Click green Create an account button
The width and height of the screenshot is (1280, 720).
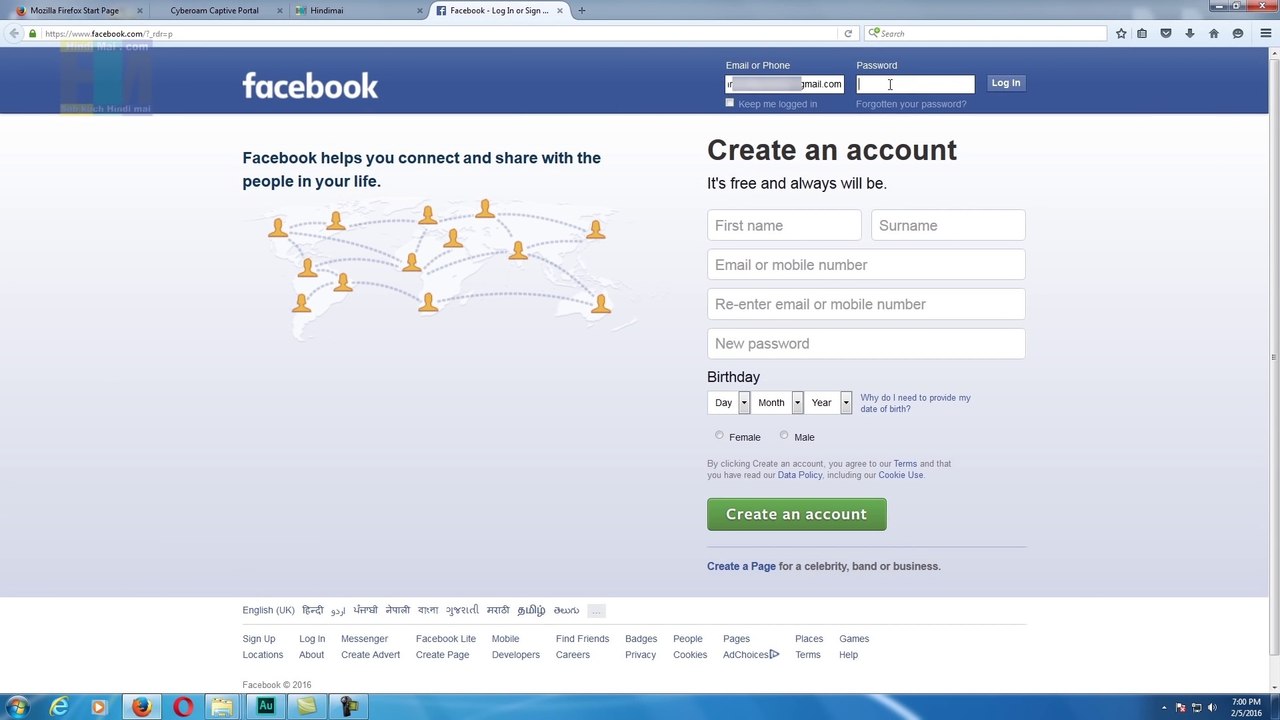pos(796,514)
